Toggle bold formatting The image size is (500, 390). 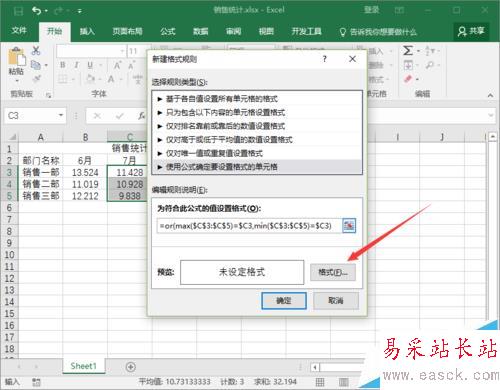coord(63,65)
